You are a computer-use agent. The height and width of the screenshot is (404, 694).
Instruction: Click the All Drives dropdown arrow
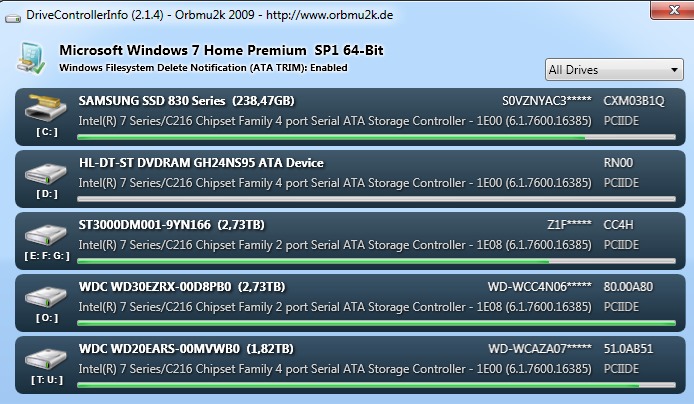pyautogui.click(x=675, y=70)
